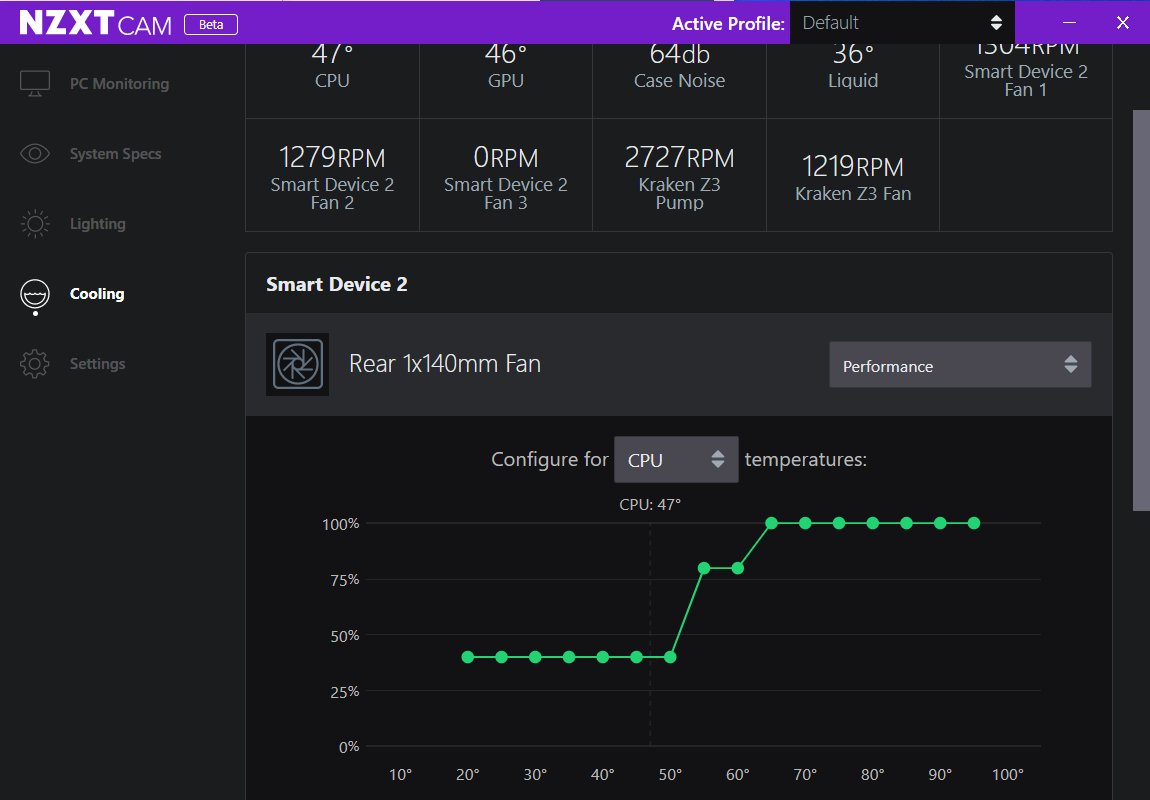Open the Settings section
Viewport: 1150px width, 800px height.
pyautogui.click(x=98, y=364)
